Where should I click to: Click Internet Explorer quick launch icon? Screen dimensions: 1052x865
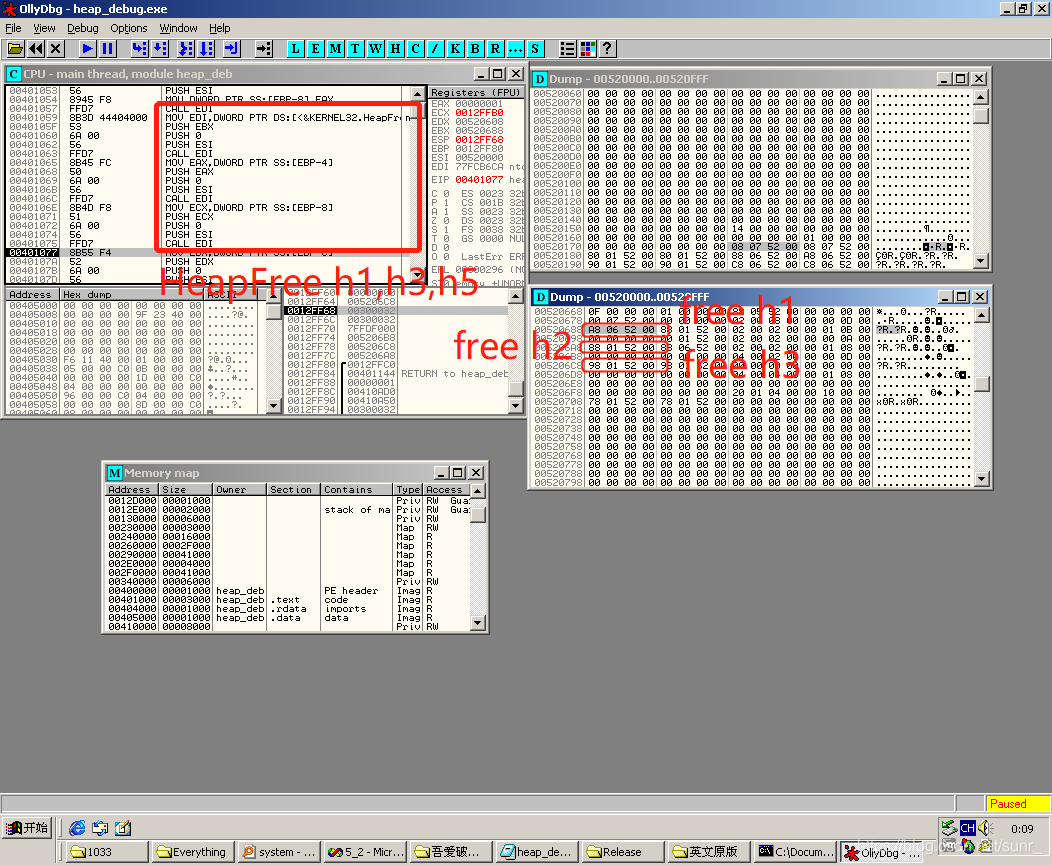point(77,828)
